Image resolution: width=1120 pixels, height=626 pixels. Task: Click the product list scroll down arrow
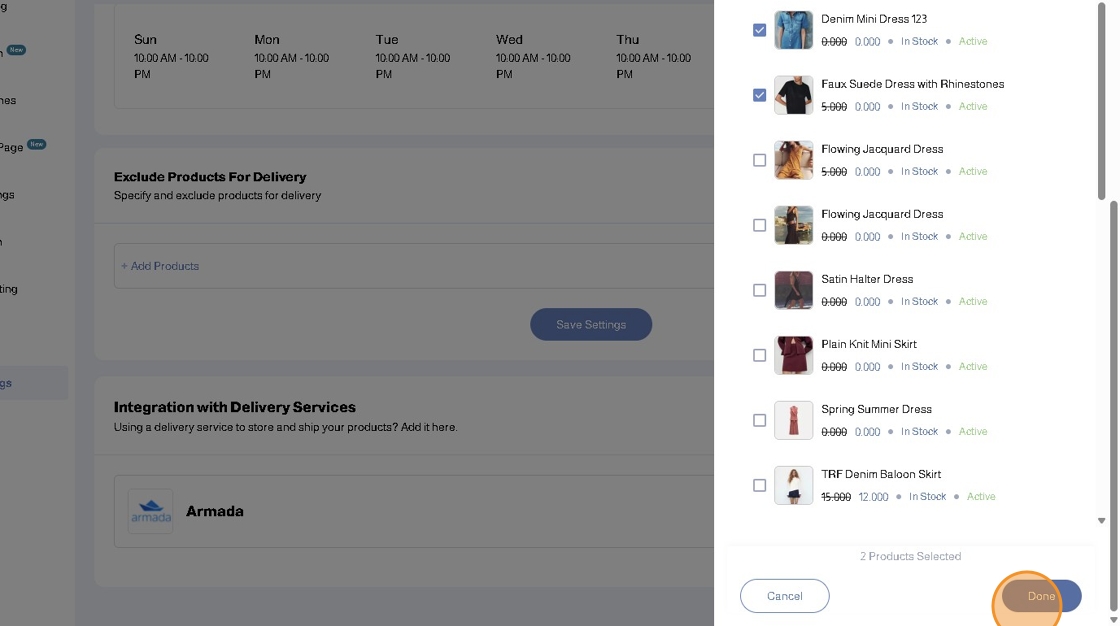coord(1102,521)
